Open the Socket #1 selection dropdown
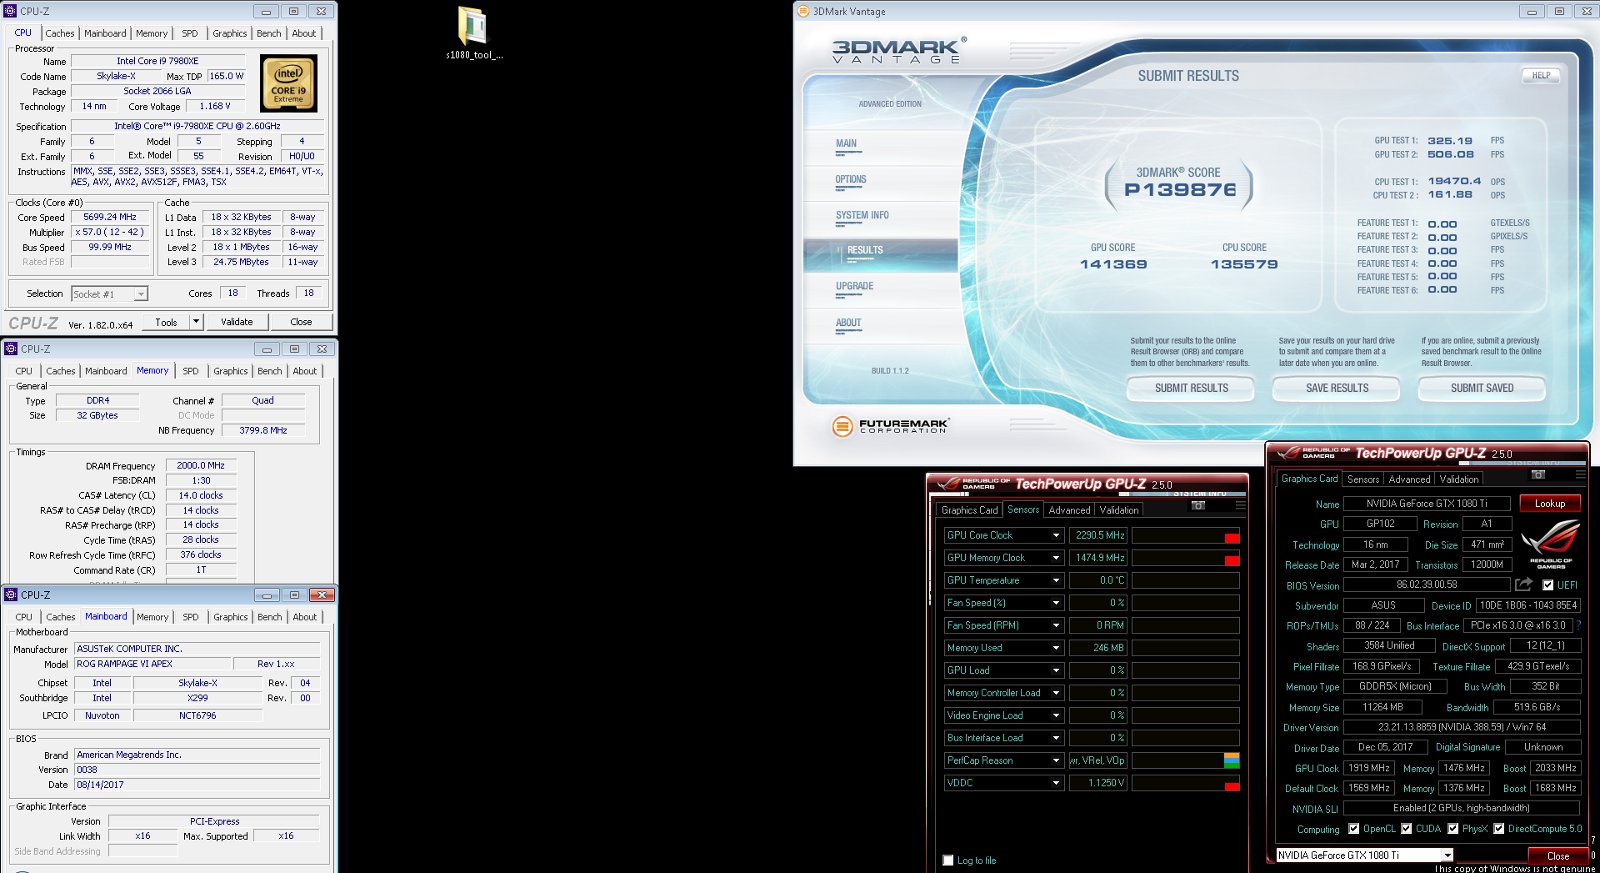The image size is (1600, 873). (x=110, y=294)
